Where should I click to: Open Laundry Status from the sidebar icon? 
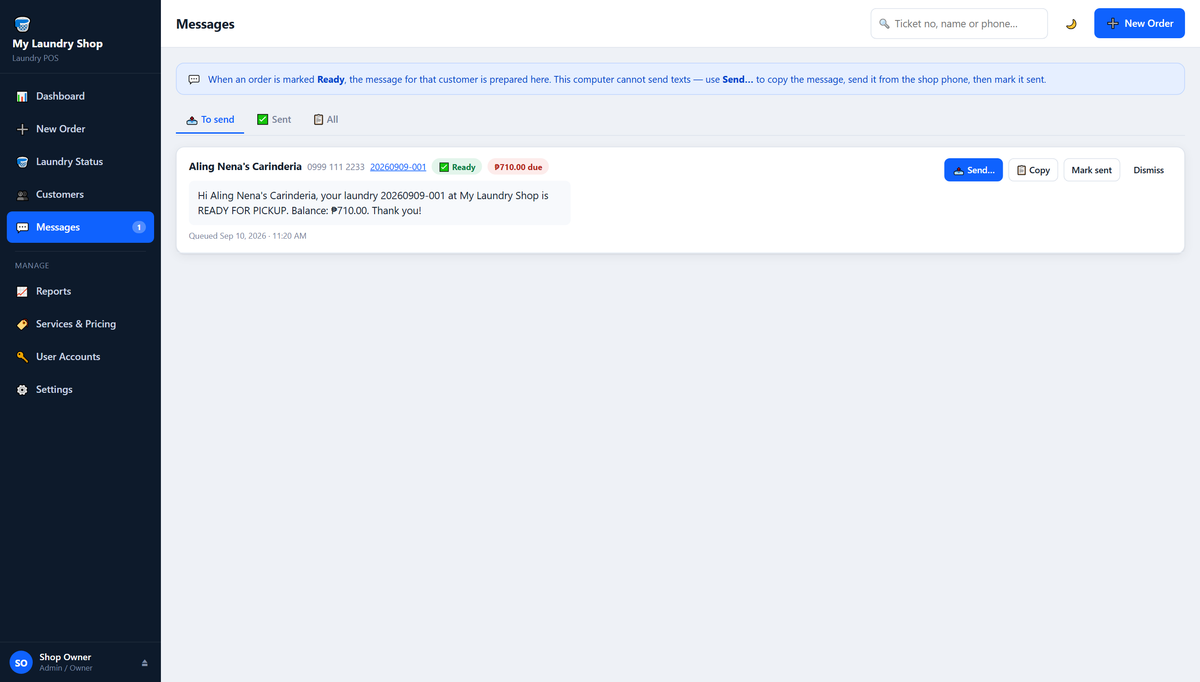(22, 162)
